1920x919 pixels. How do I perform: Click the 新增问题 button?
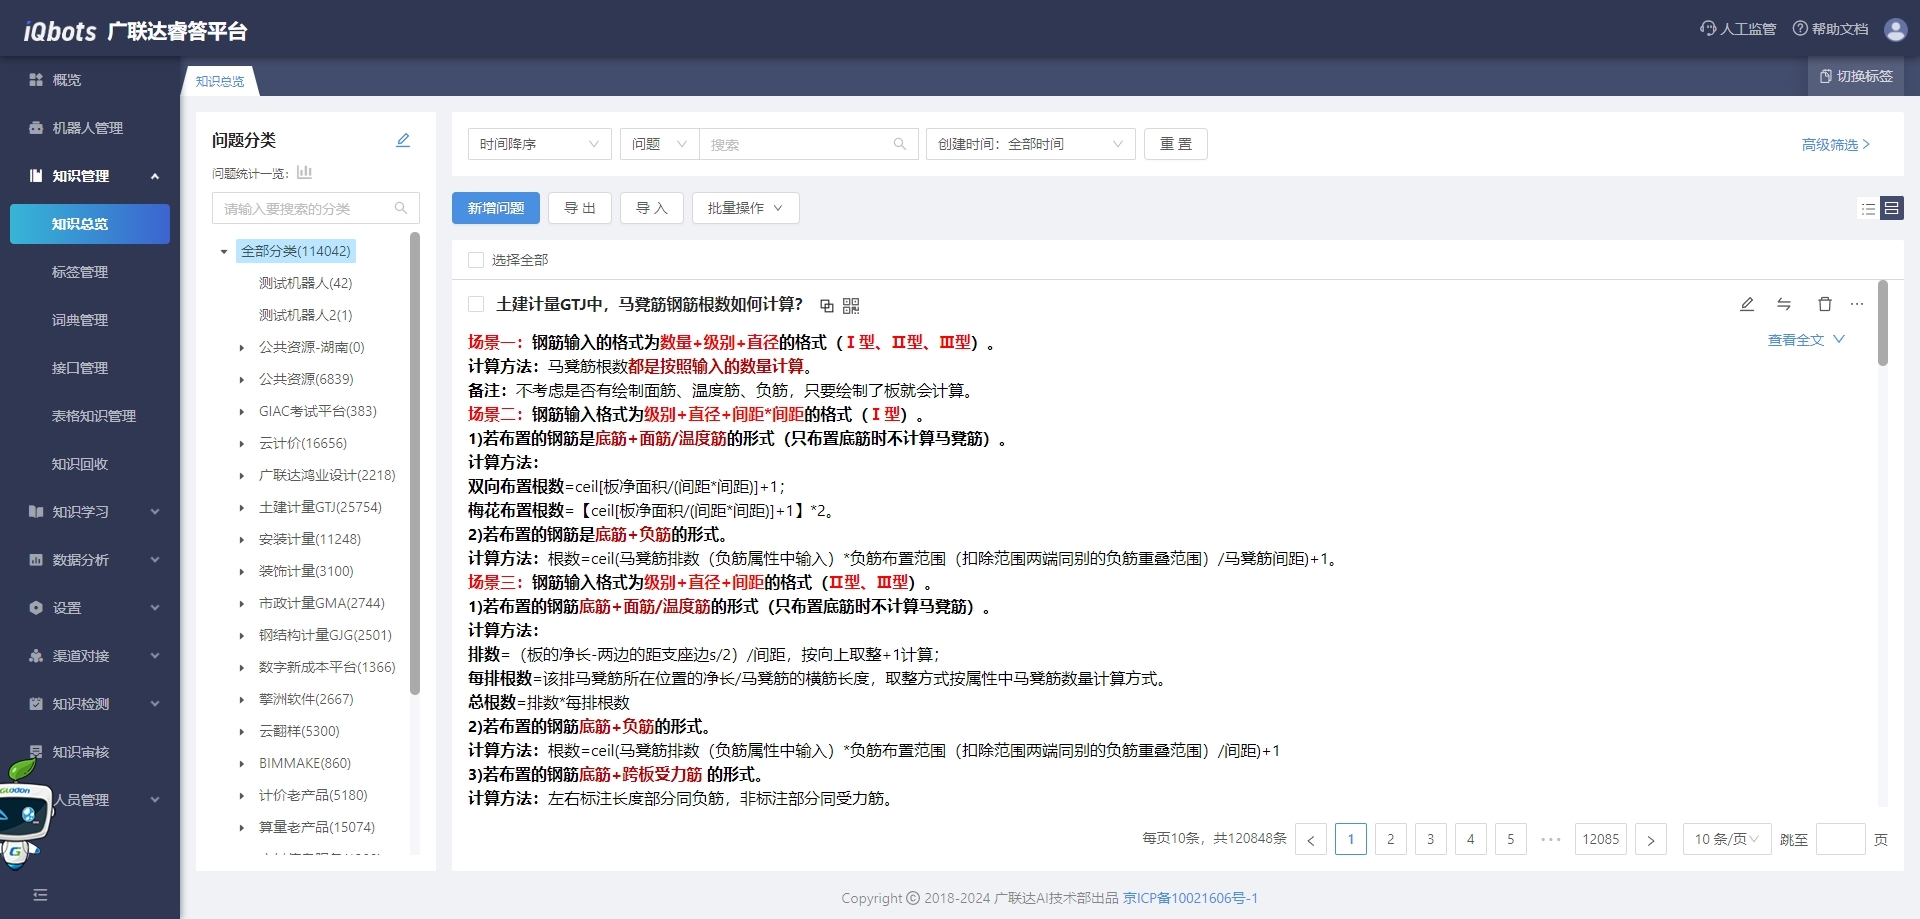pyautogui.click(x=496, y=208)
